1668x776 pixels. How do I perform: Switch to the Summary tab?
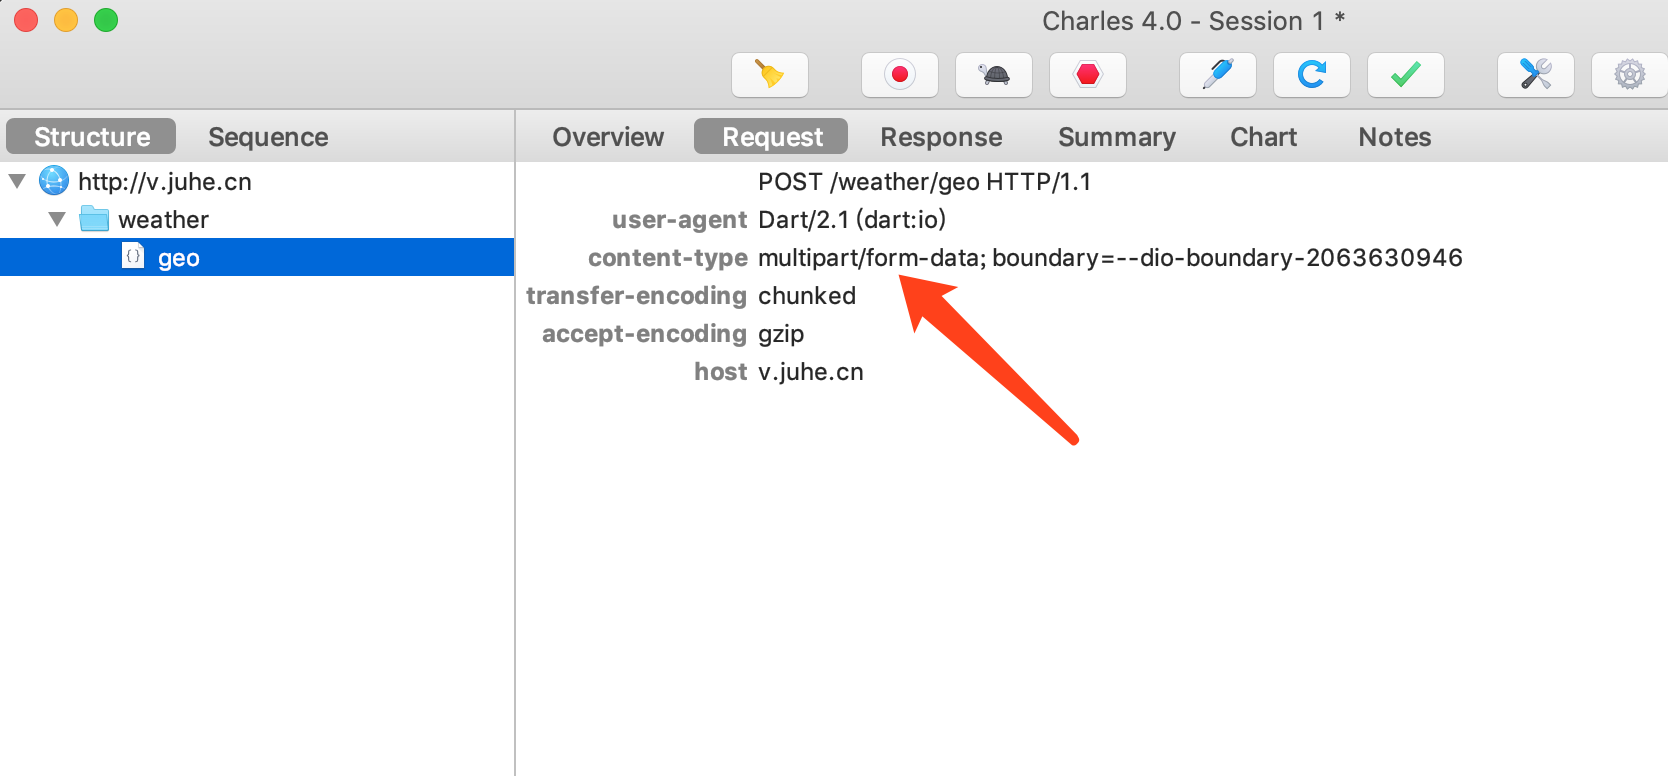1117,137
